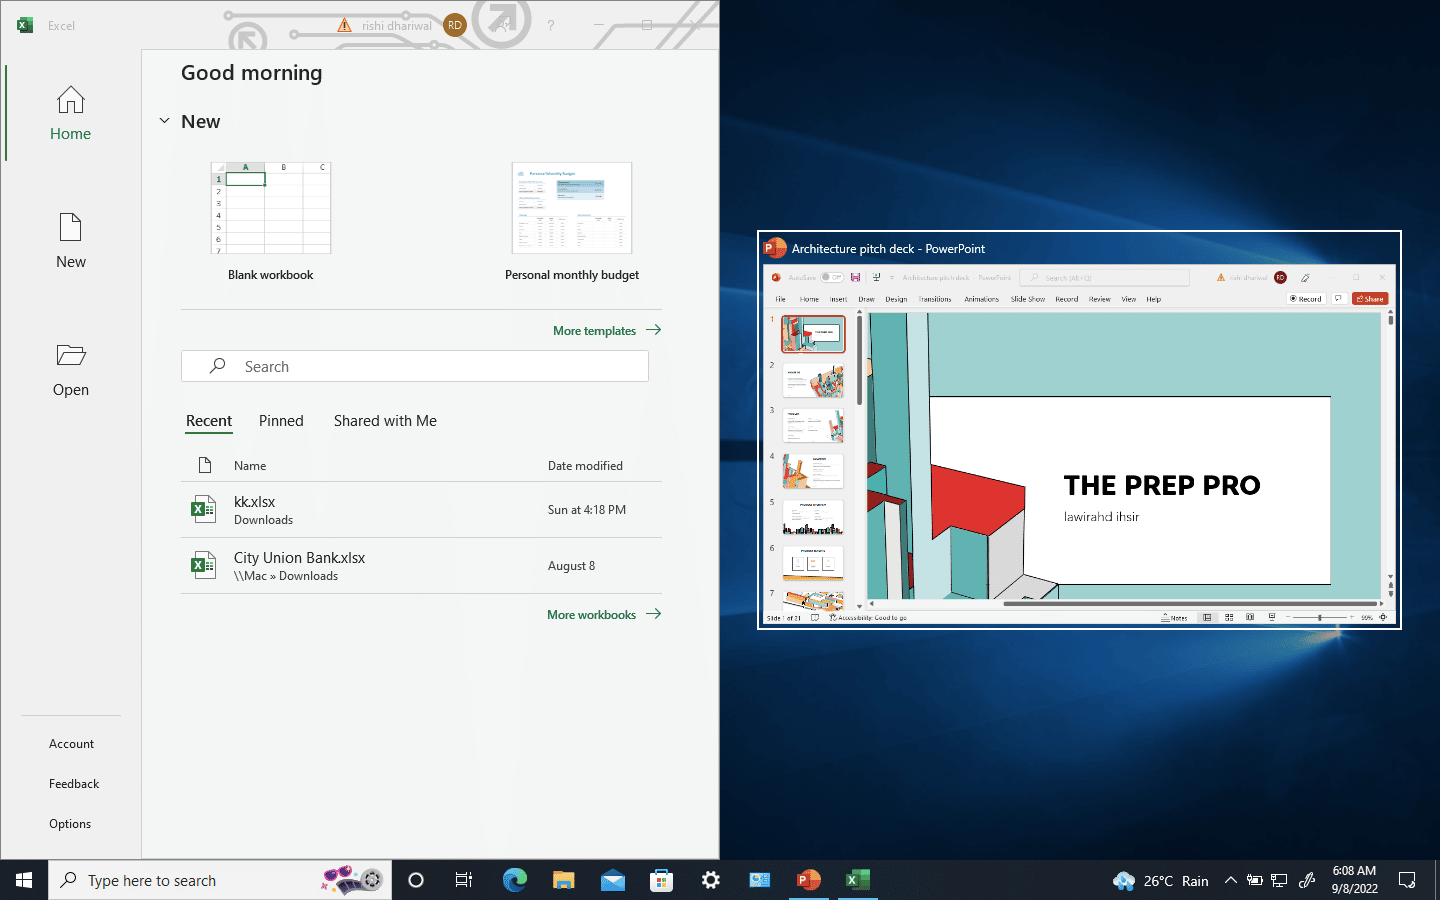Switch to the Shared with Me tab
The width and height of the screenshot is (1440, 900).
coord(385,421)
